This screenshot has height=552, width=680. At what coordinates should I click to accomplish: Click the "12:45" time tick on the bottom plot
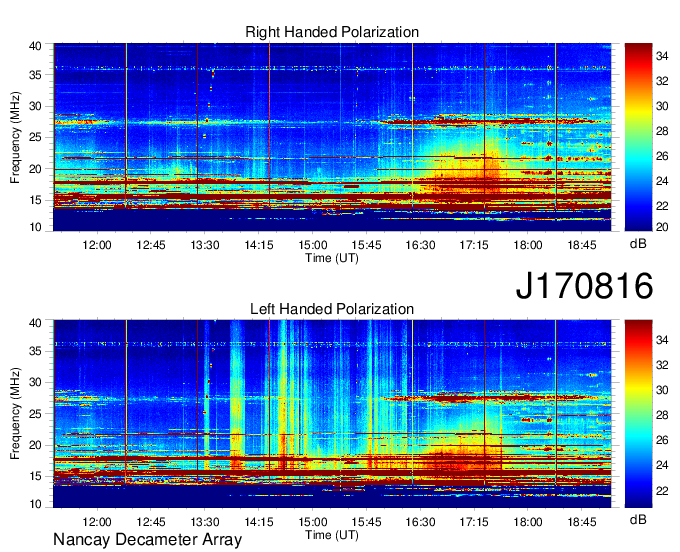(x=151, y=522)
